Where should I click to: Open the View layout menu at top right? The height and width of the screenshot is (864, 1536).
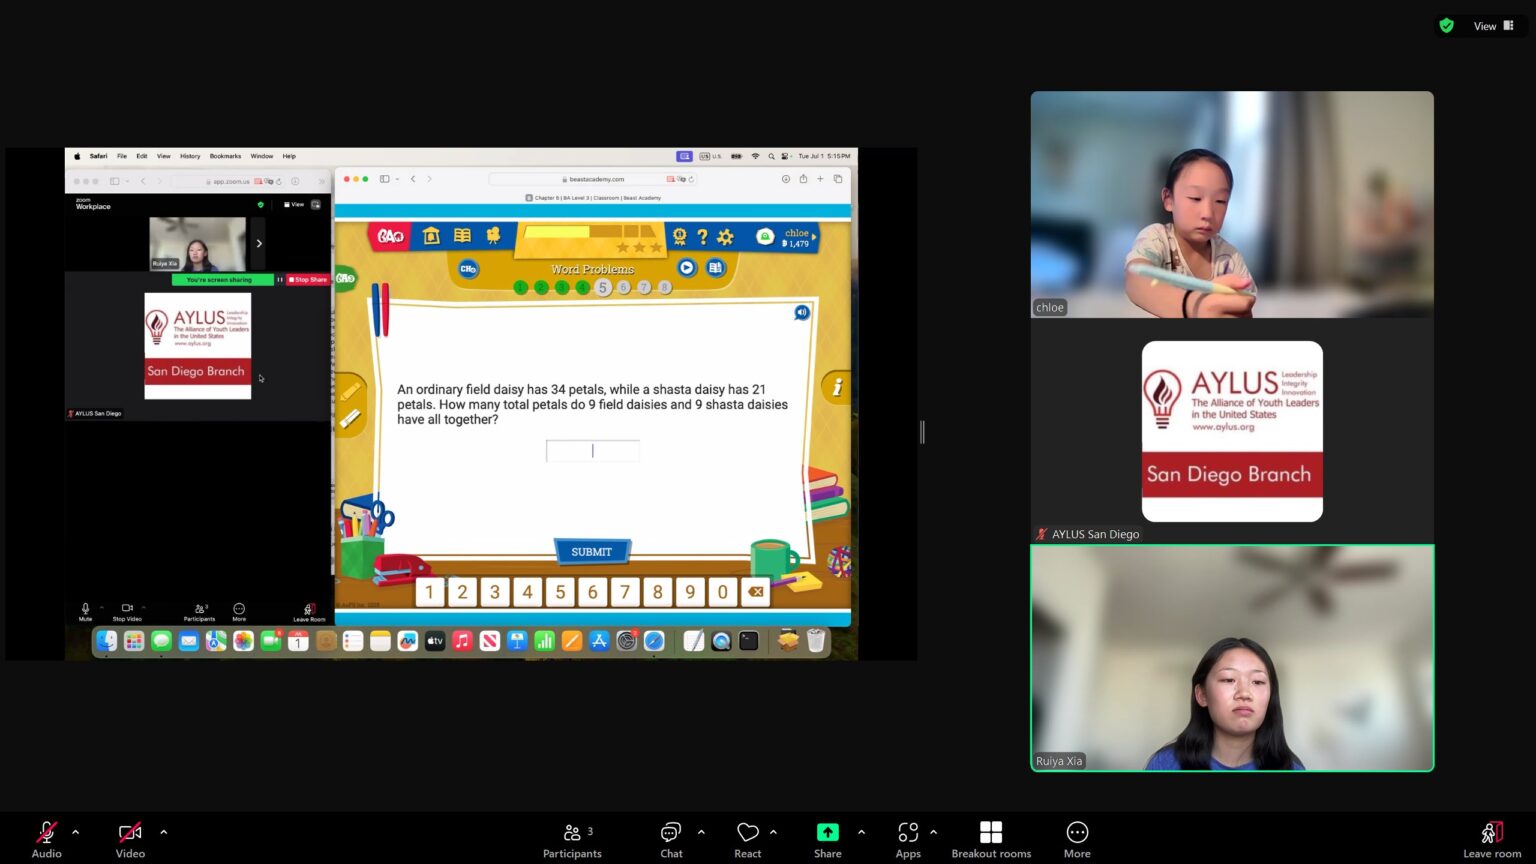pos(1494,26)
